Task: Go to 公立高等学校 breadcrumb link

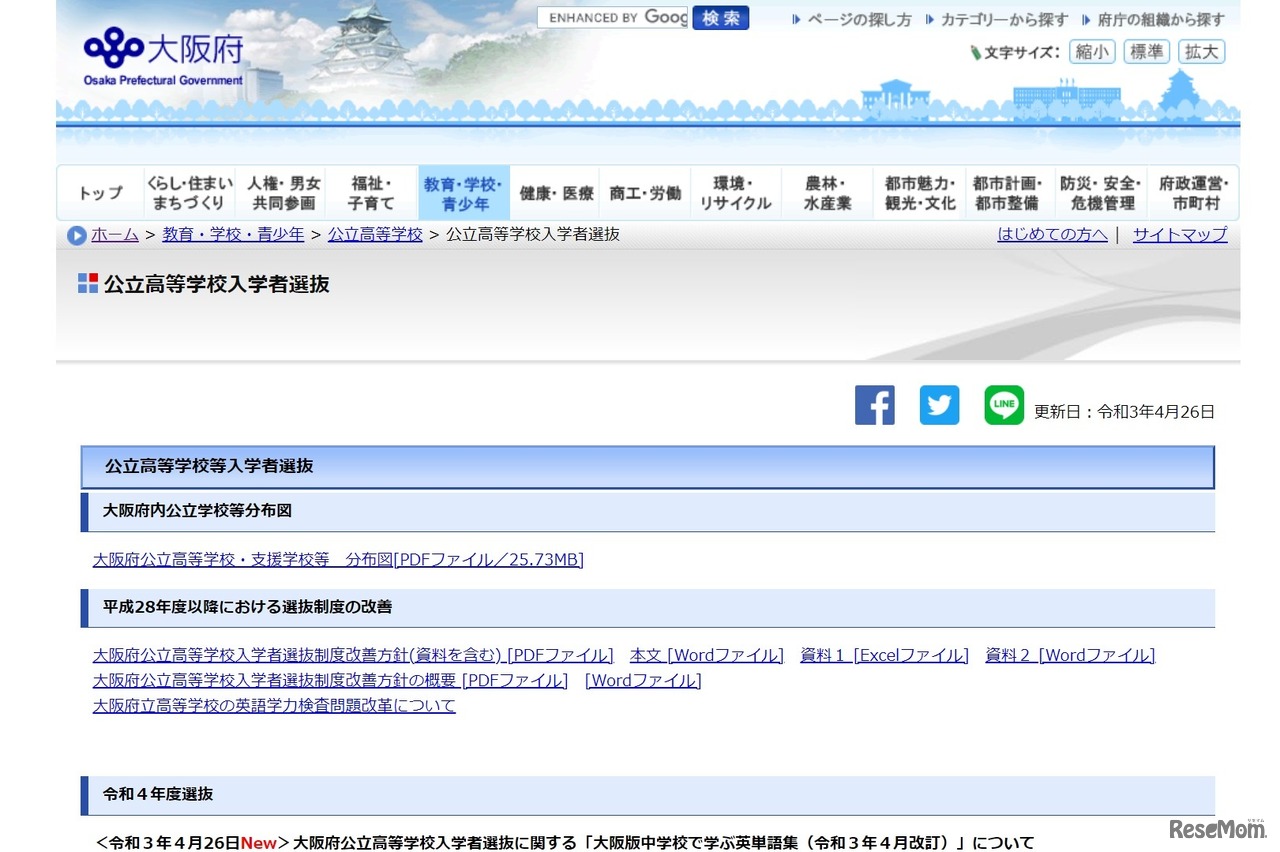Action: point(375,235)
